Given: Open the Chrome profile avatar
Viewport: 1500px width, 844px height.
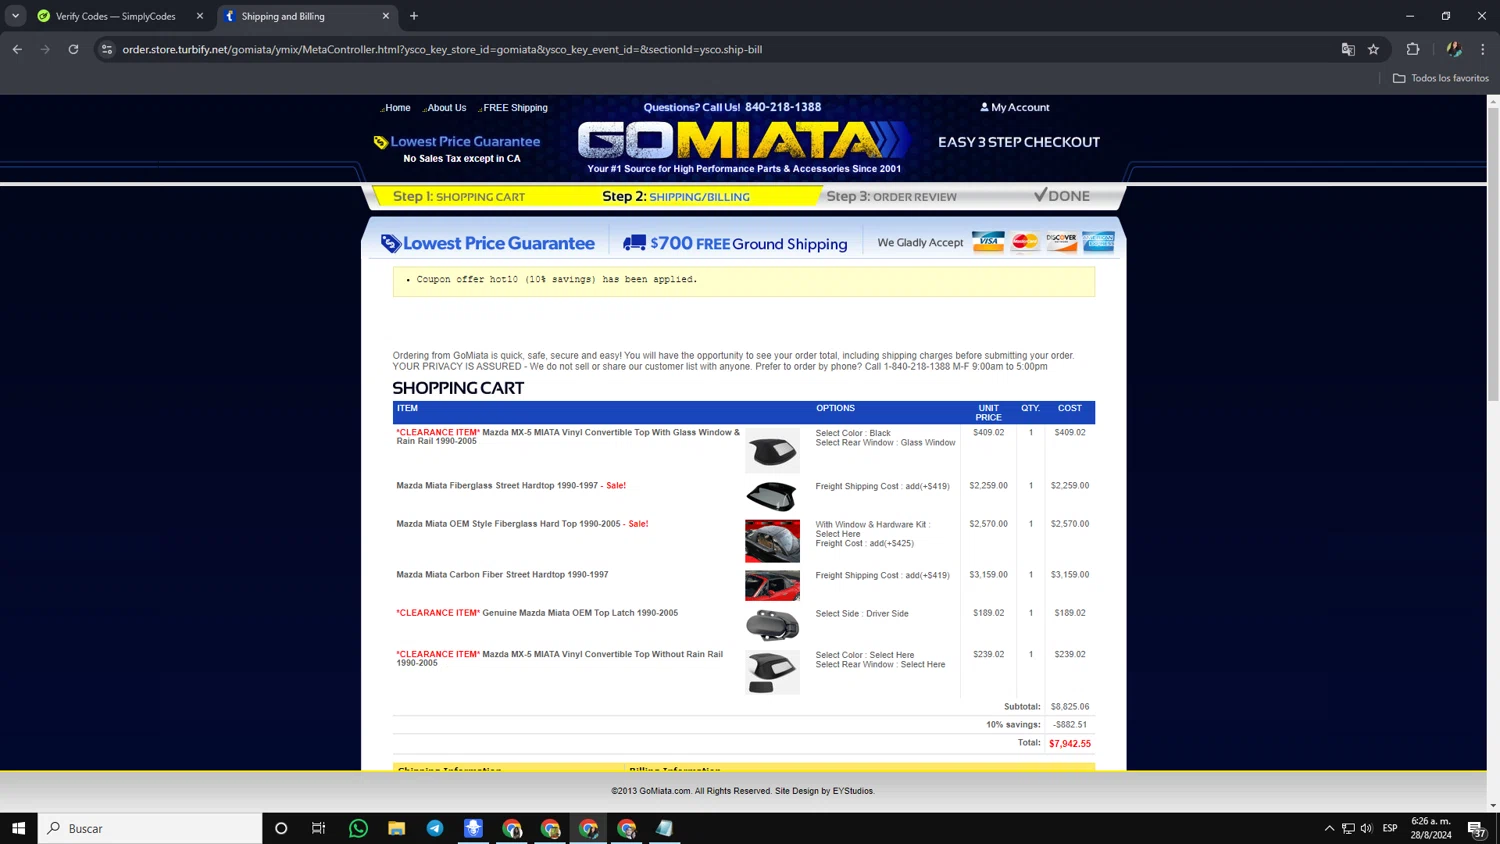Looking at the screenshot, I should 1454,49.
